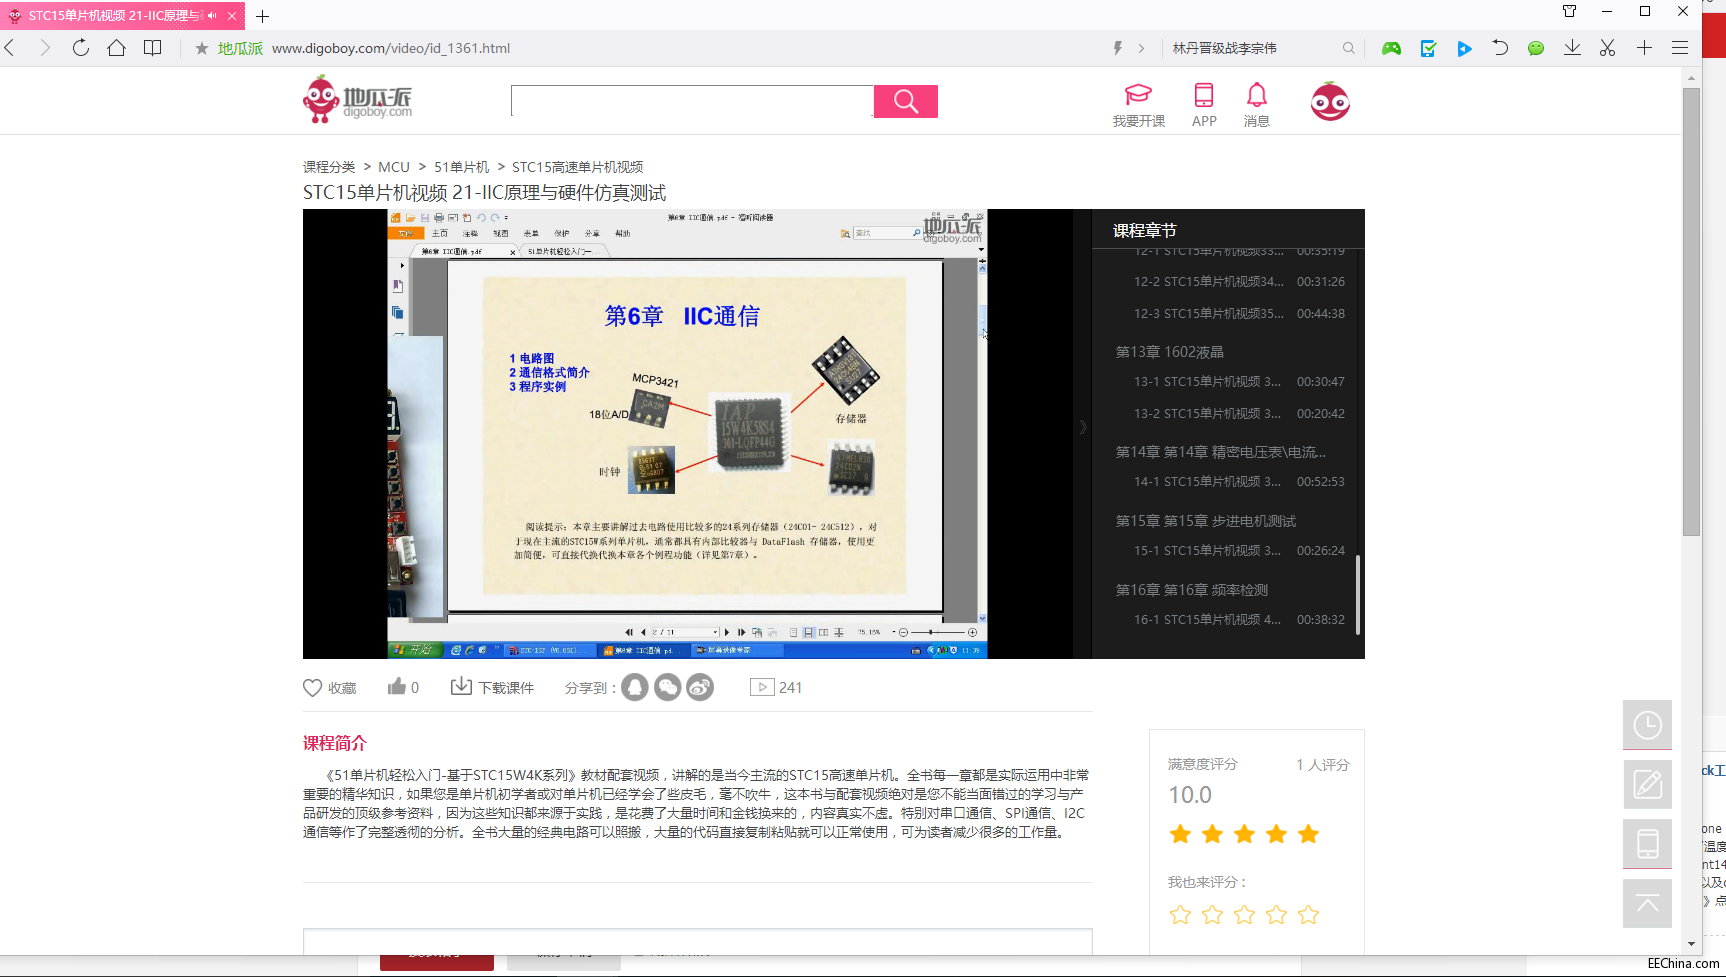Click the user avatar in the header
This screenshot has height=977, width=1726.
point(1330,101)
